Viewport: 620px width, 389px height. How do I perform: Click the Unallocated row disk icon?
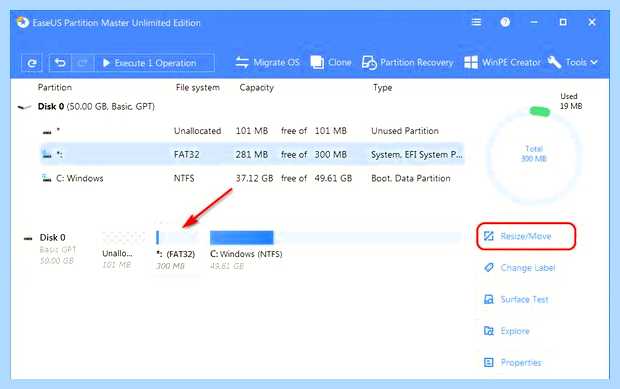coord(47,132)
